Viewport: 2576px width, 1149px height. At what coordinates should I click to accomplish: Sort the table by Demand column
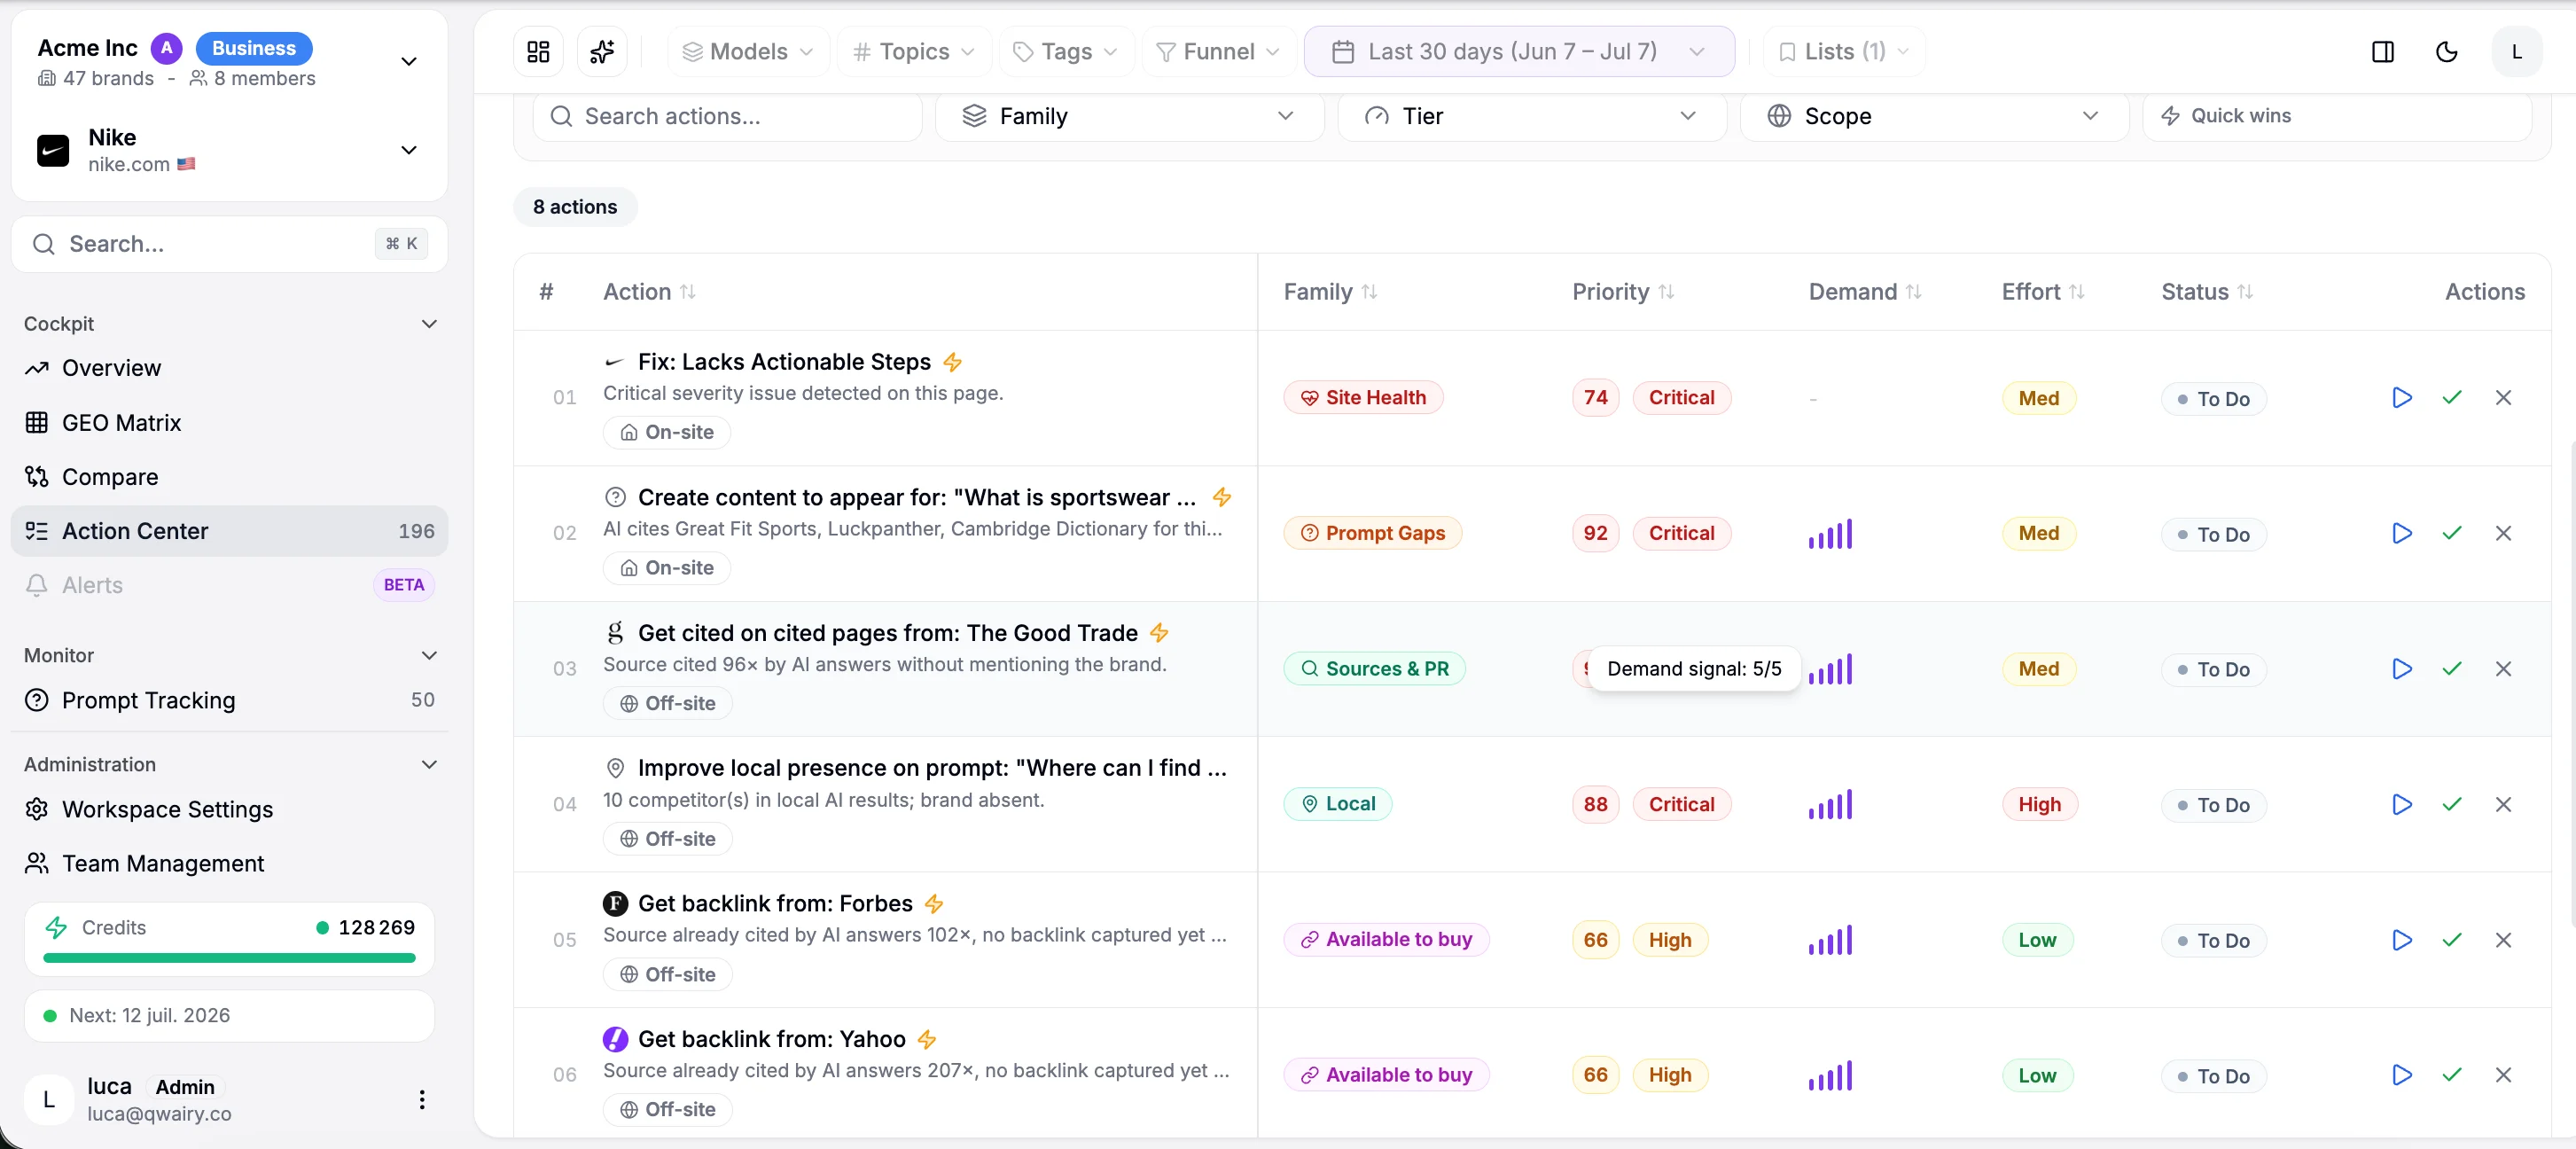pyautogui.click(x=1864, y=292)
